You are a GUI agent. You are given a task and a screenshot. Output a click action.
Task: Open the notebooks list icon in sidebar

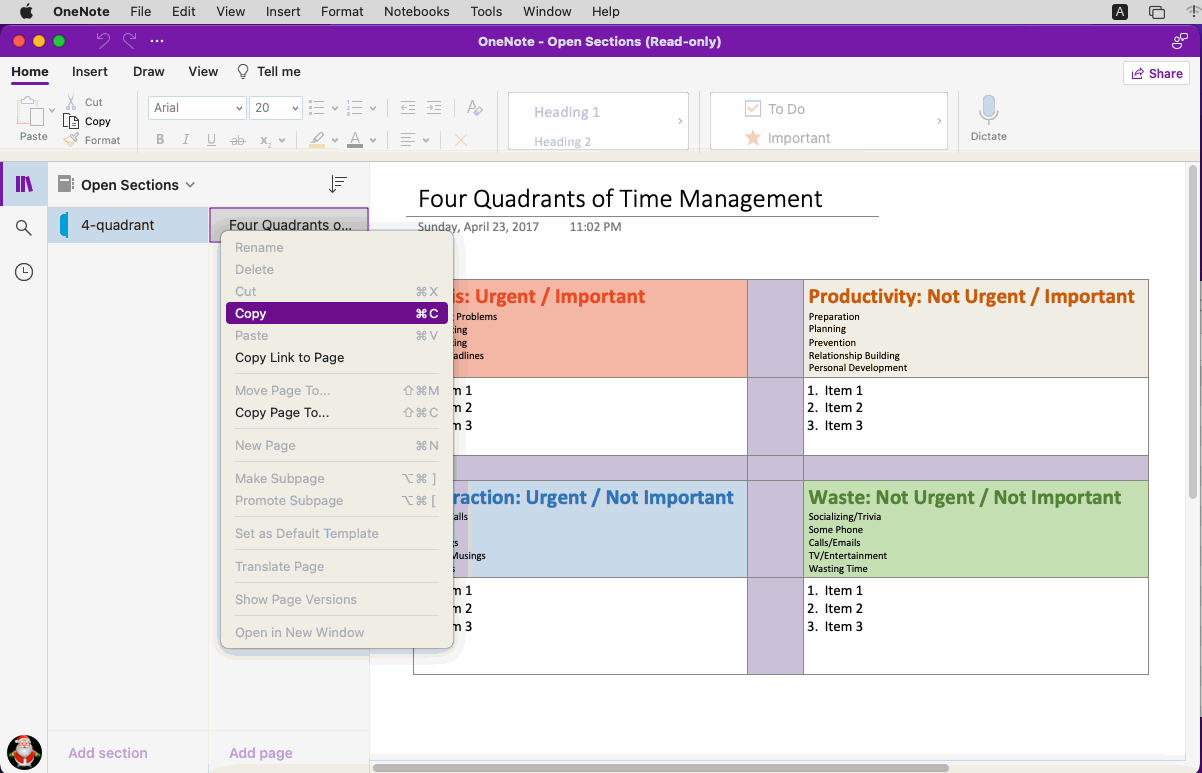[24, 184]
